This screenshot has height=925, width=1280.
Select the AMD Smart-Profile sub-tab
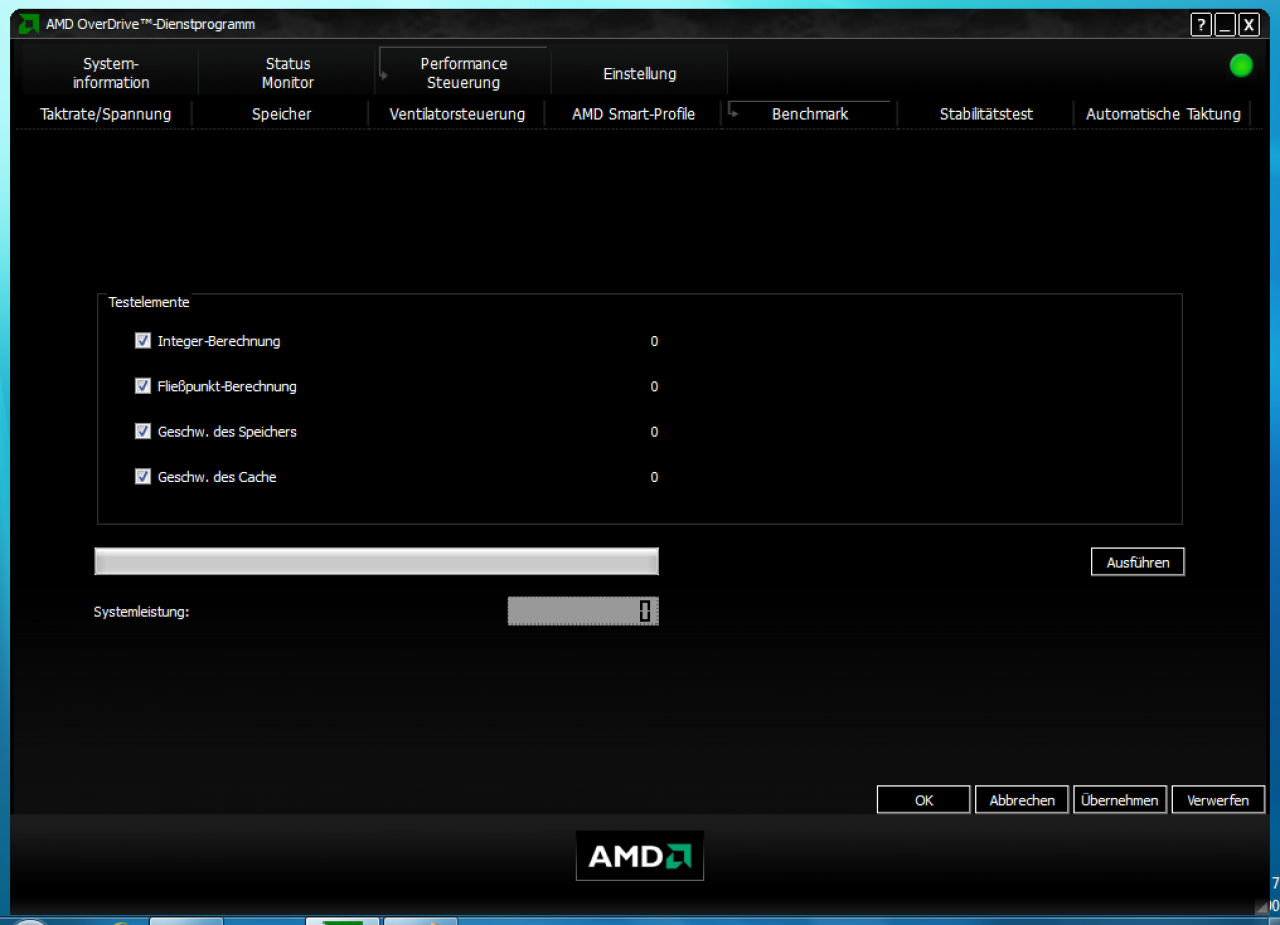(x=633, y=114)
